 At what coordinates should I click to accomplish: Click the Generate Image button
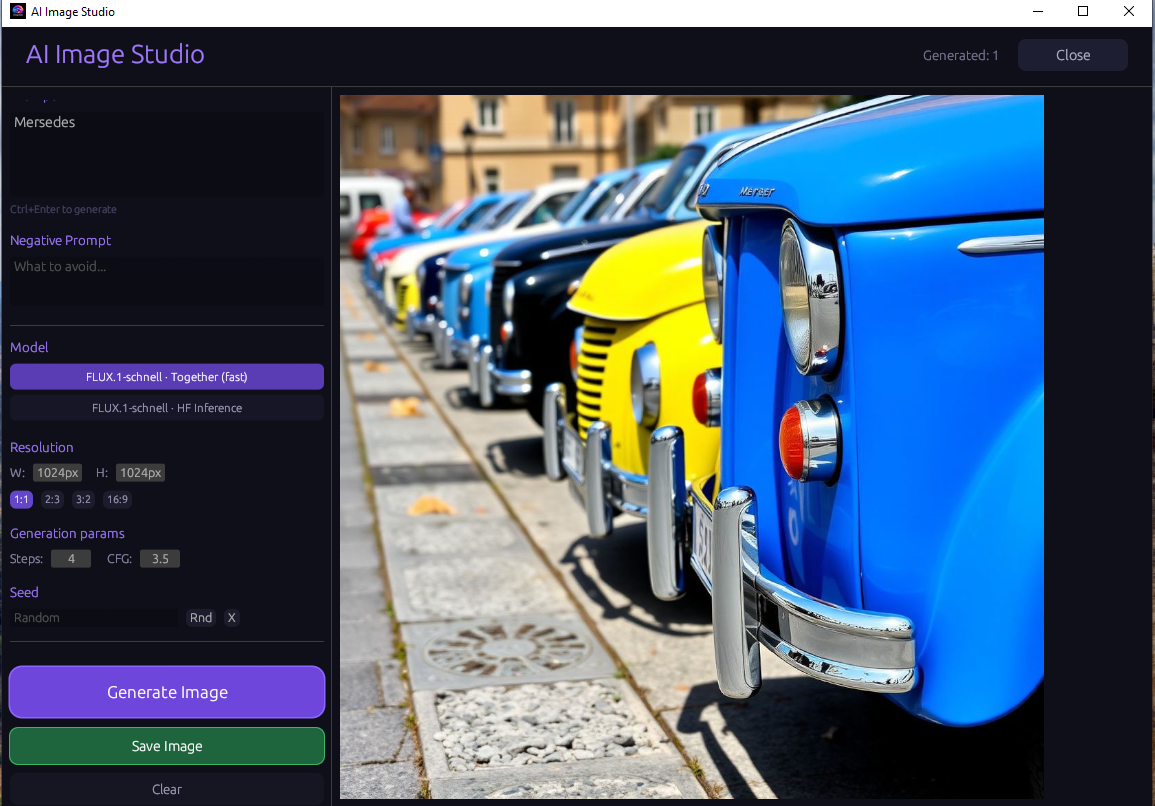click(167, 692)
